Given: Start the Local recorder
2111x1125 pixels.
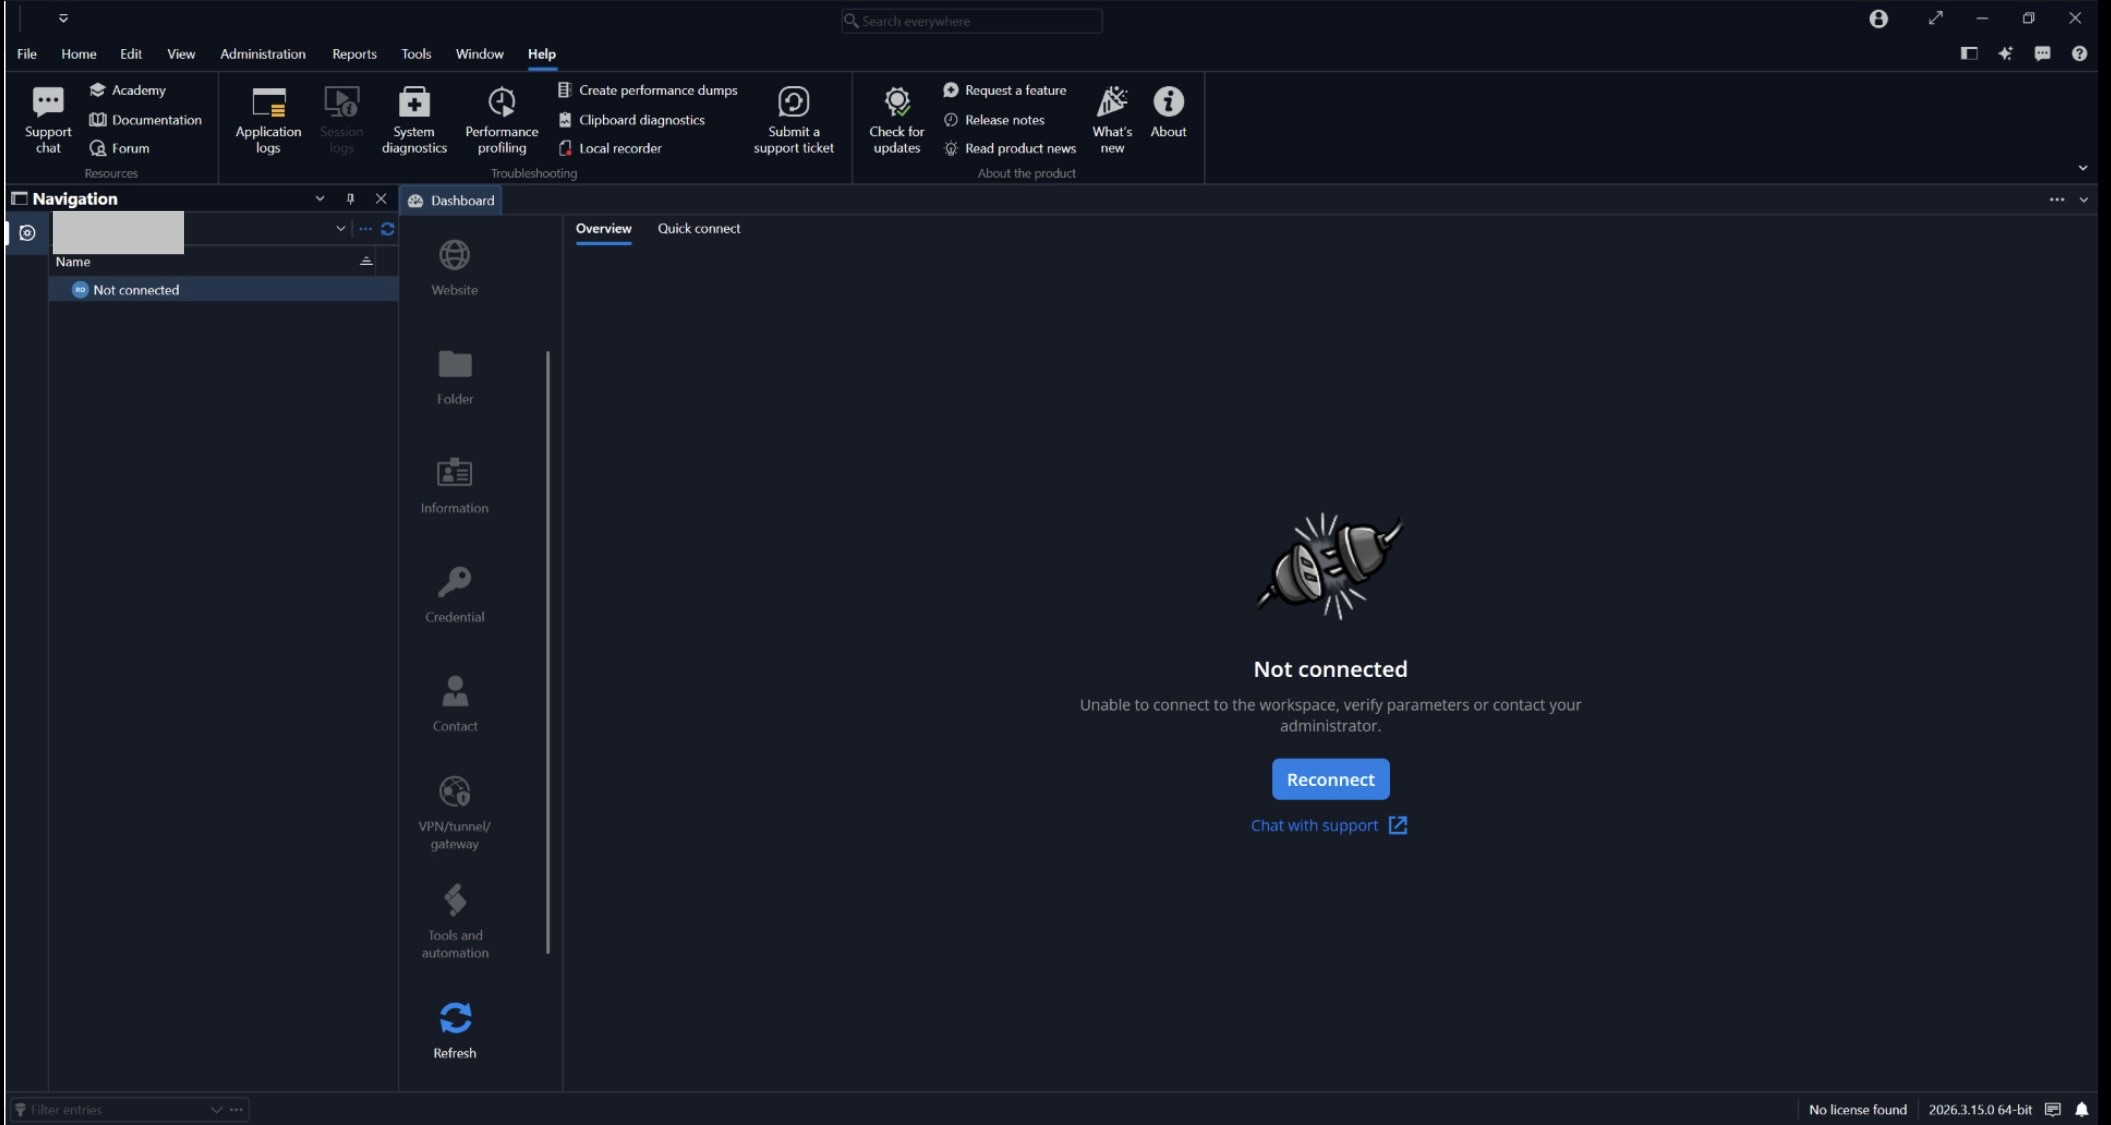Looking at the screenshot, I should (610, 148).
